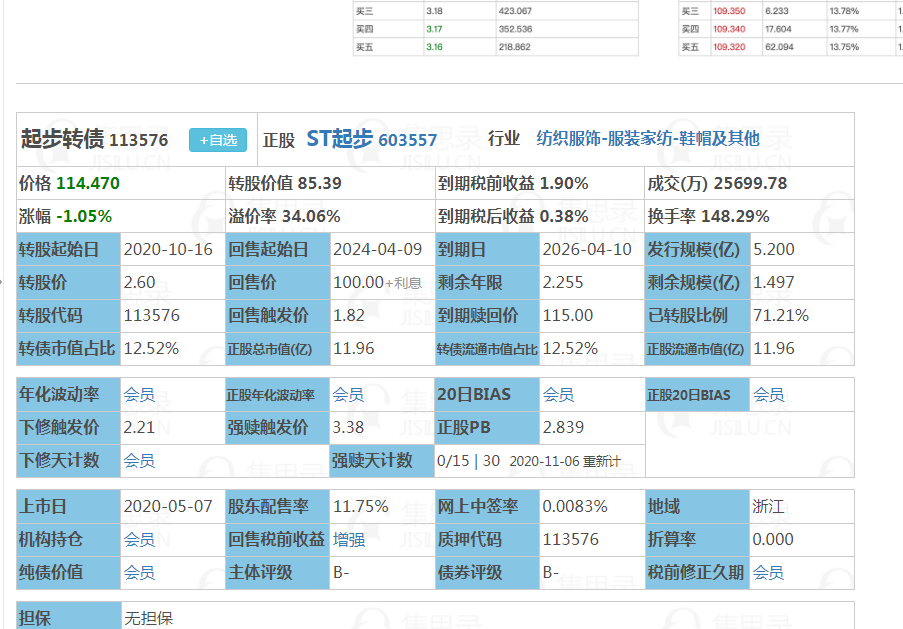The width and height of the screenshot is (903, 629).
Task: Open the 会员 link for 税前修正久期
Action: point(768,573)
